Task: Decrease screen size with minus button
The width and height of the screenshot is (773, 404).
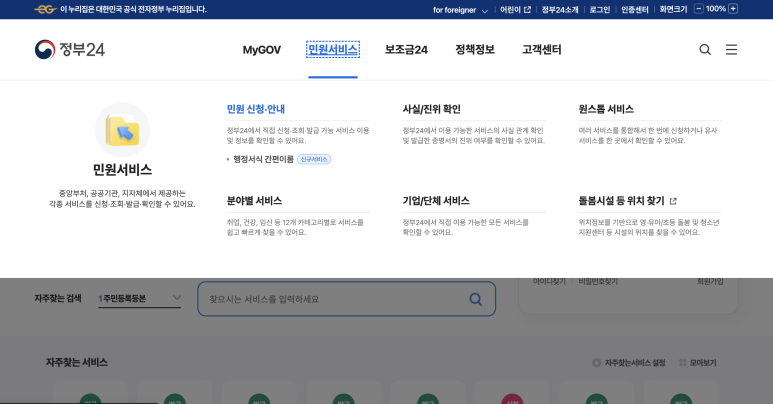Action: coord(699,9)
